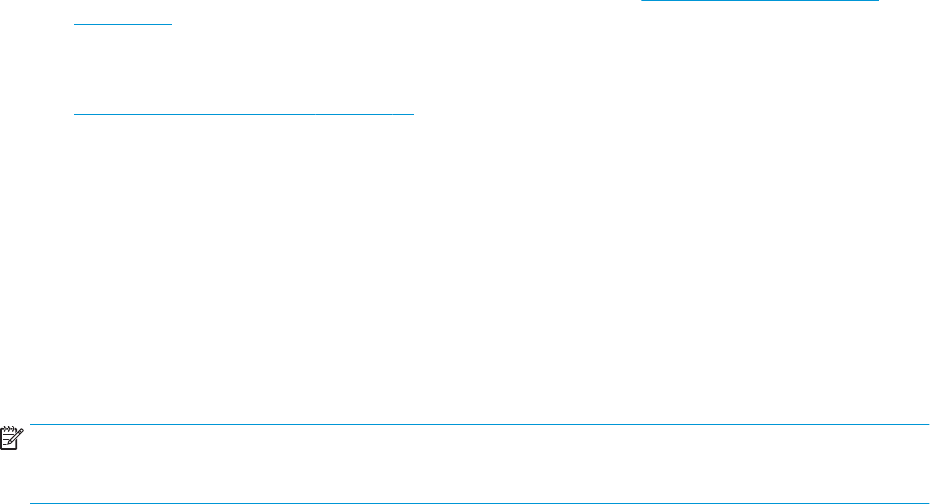Click inside the empty note body area
The image size is (930, 504).
(479, 464)
